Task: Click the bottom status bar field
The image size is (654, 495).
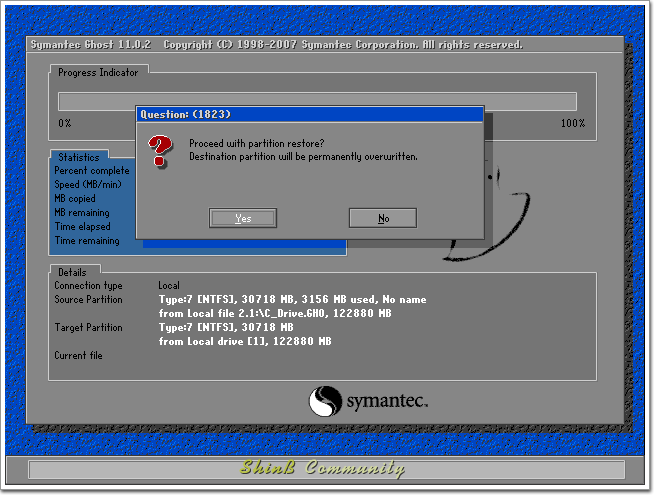Action: 327,469
